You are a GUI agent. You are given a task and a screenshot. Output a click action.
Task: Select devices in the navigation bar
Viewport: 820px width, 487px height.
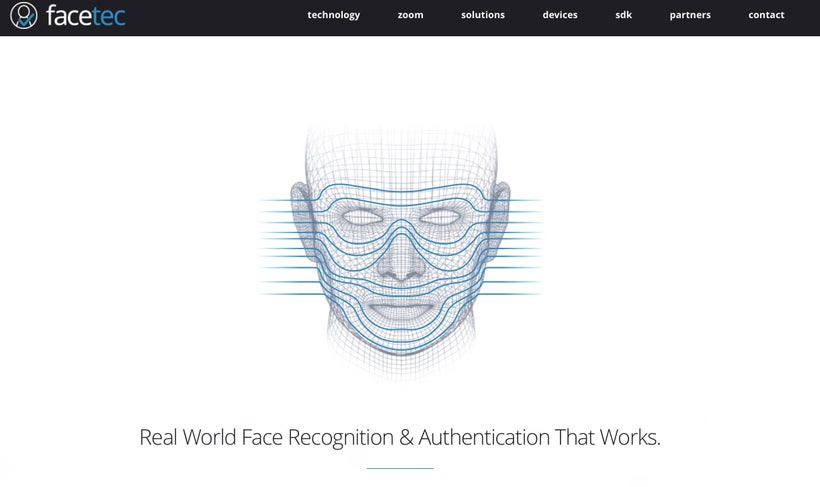click(560, 15)
